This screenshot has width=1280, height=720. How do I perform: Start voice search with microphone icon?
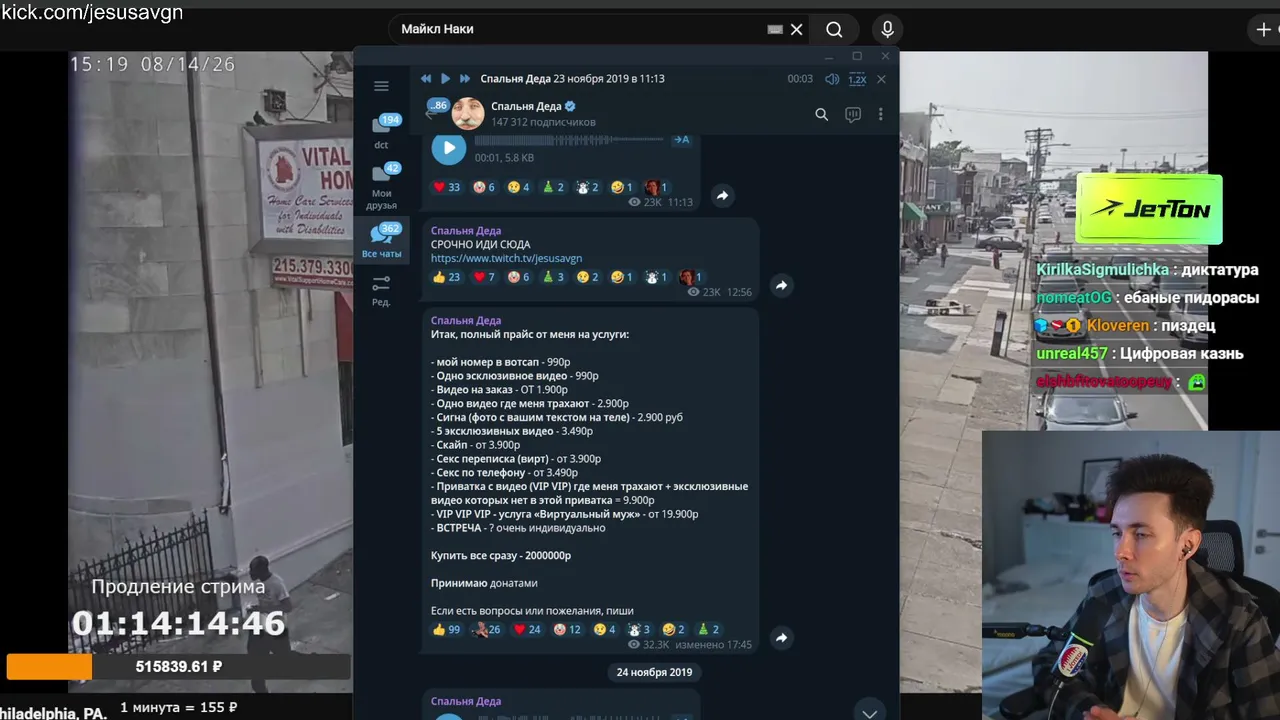click(x=887, y=29)
